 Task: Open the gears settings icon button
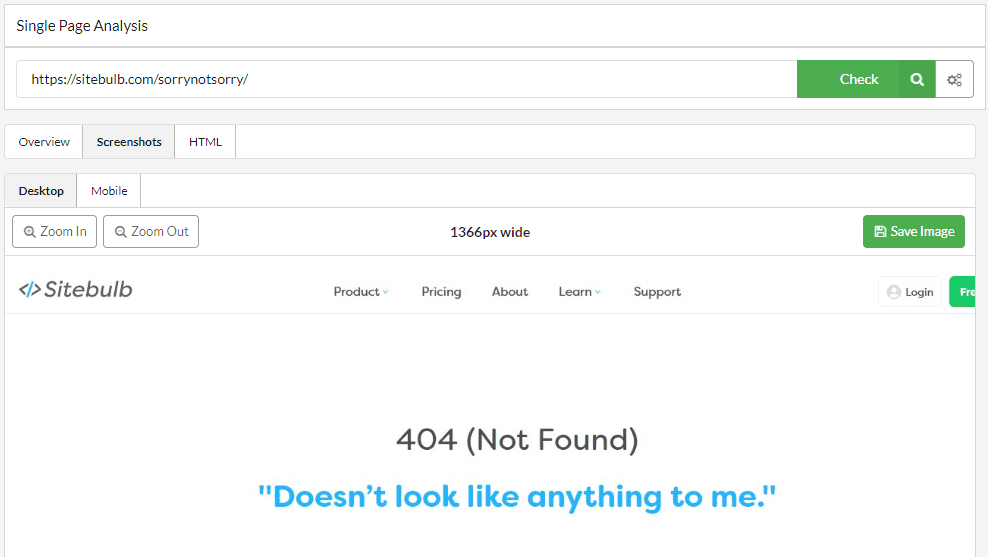point(954,79)
